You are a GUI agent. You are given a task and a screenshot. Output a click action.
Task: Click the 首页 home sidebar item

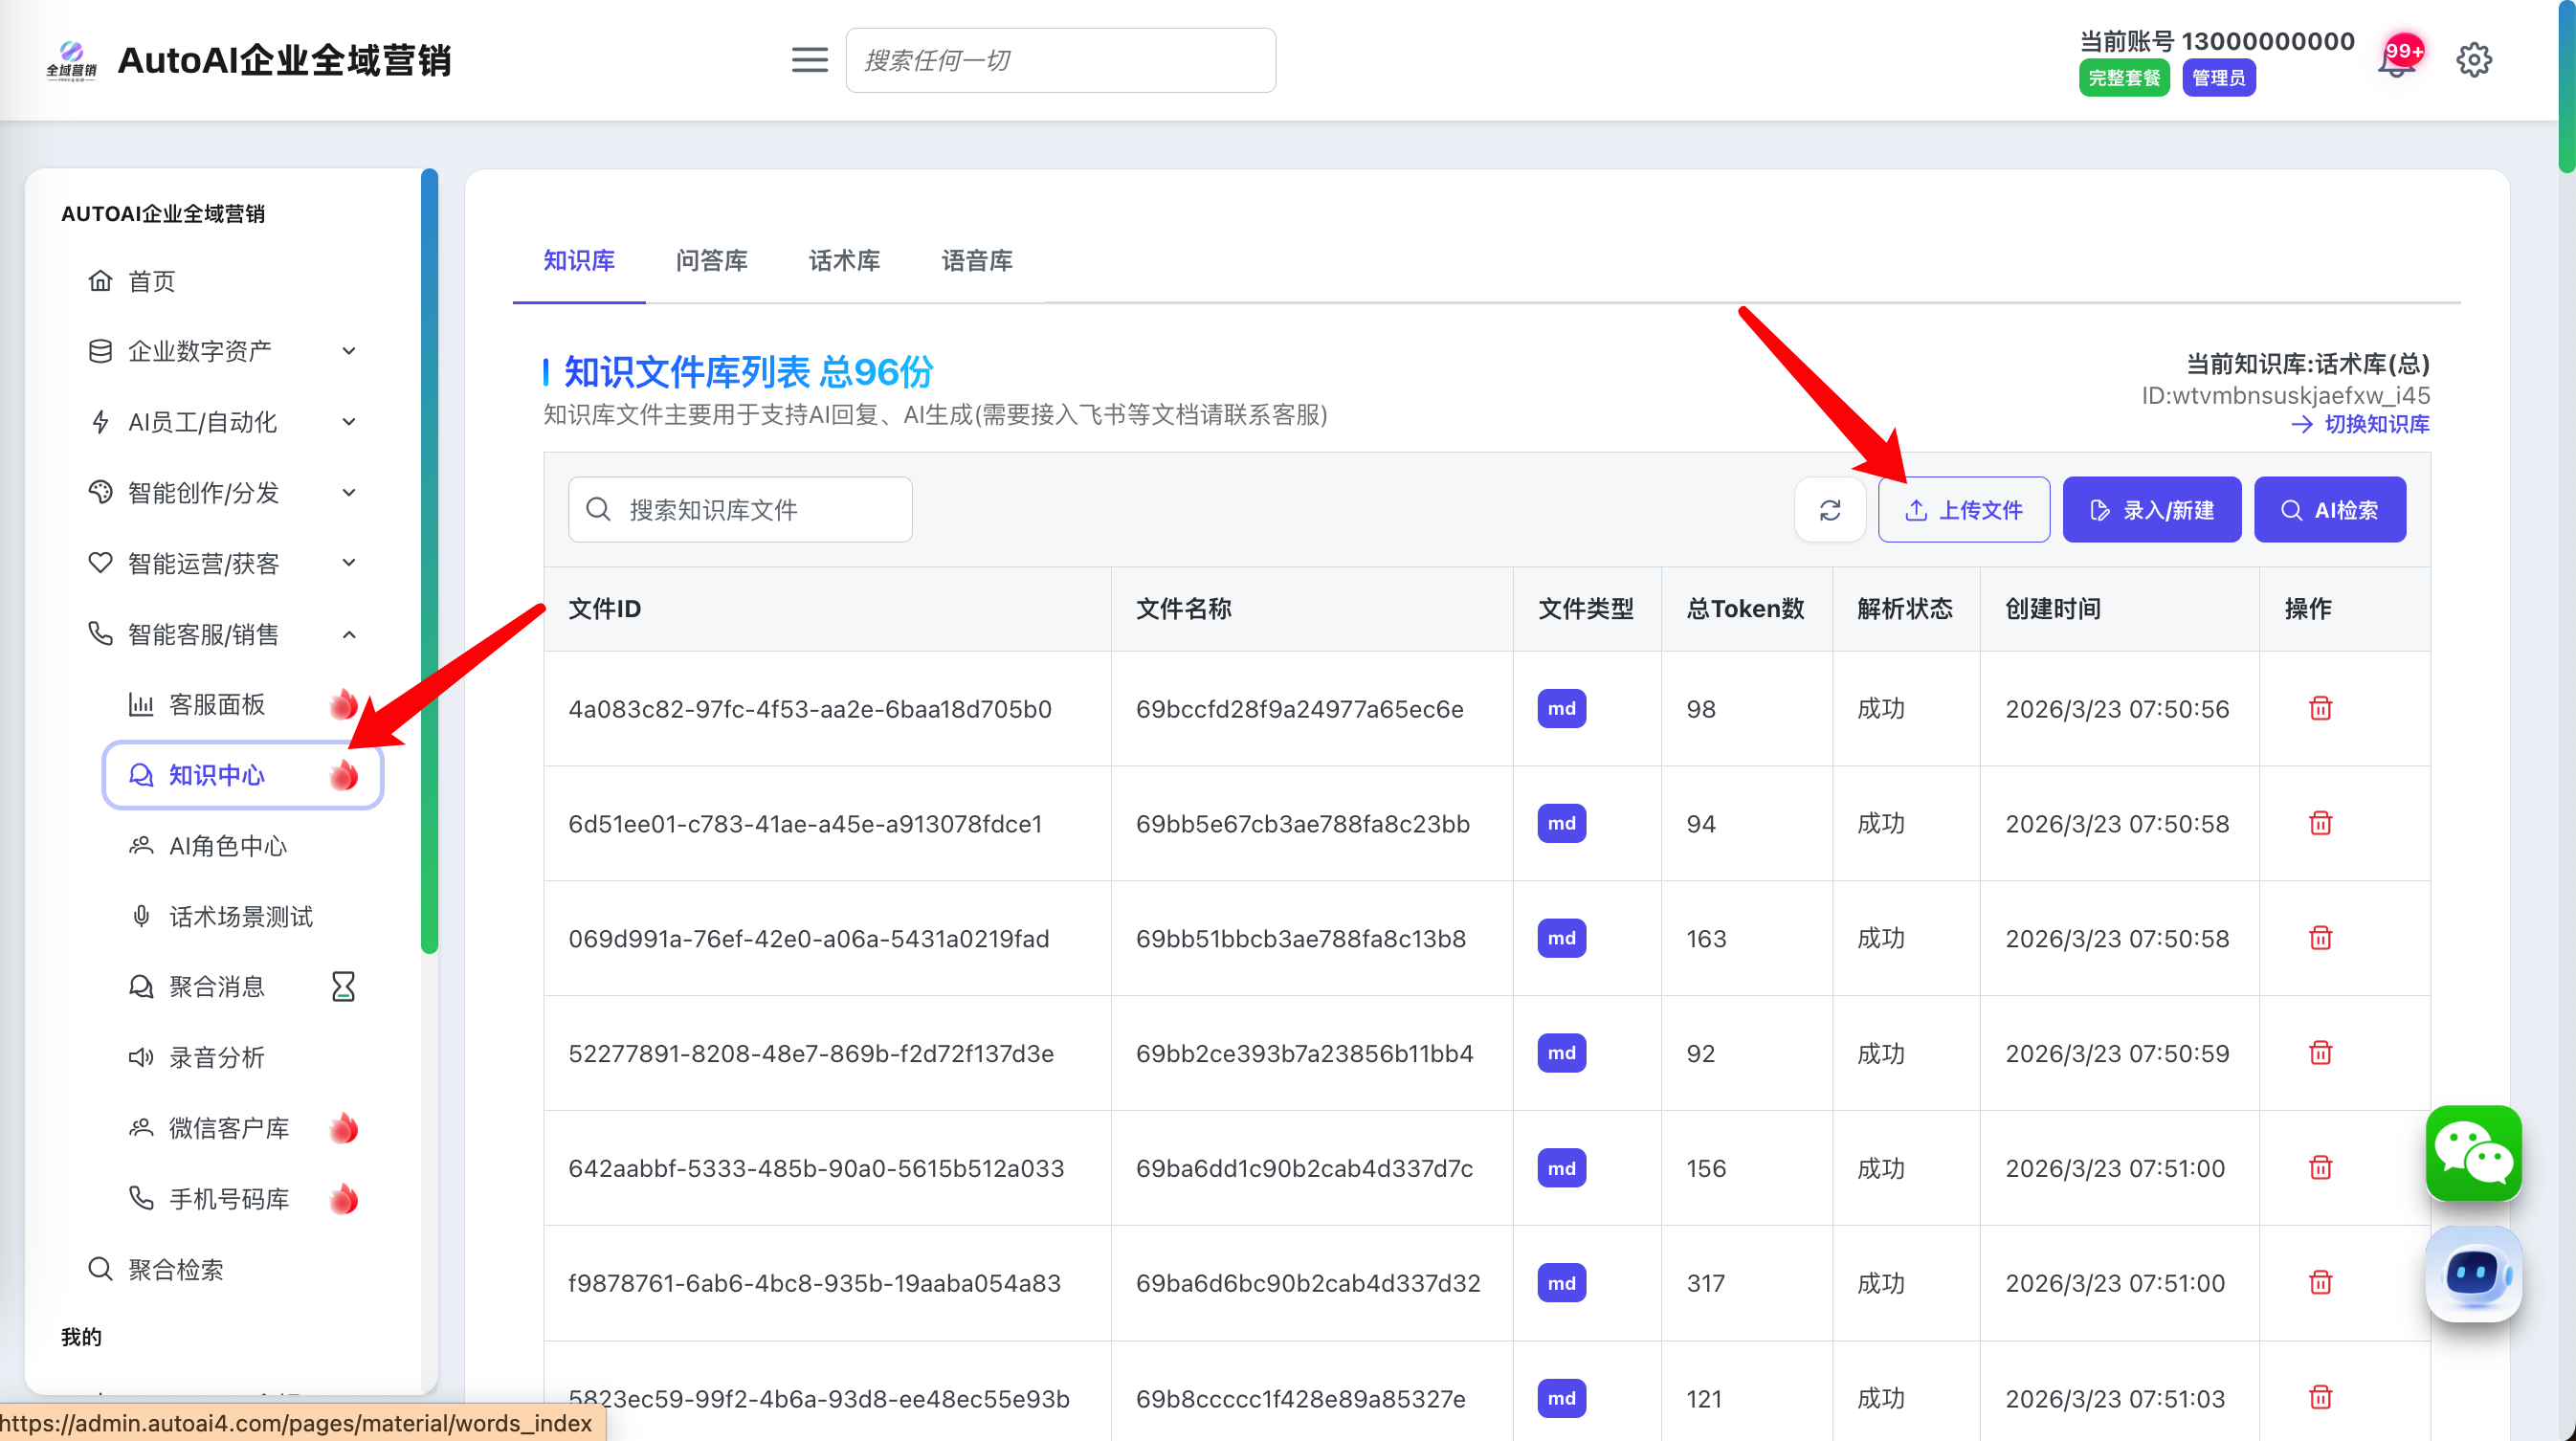click(152, 281)
